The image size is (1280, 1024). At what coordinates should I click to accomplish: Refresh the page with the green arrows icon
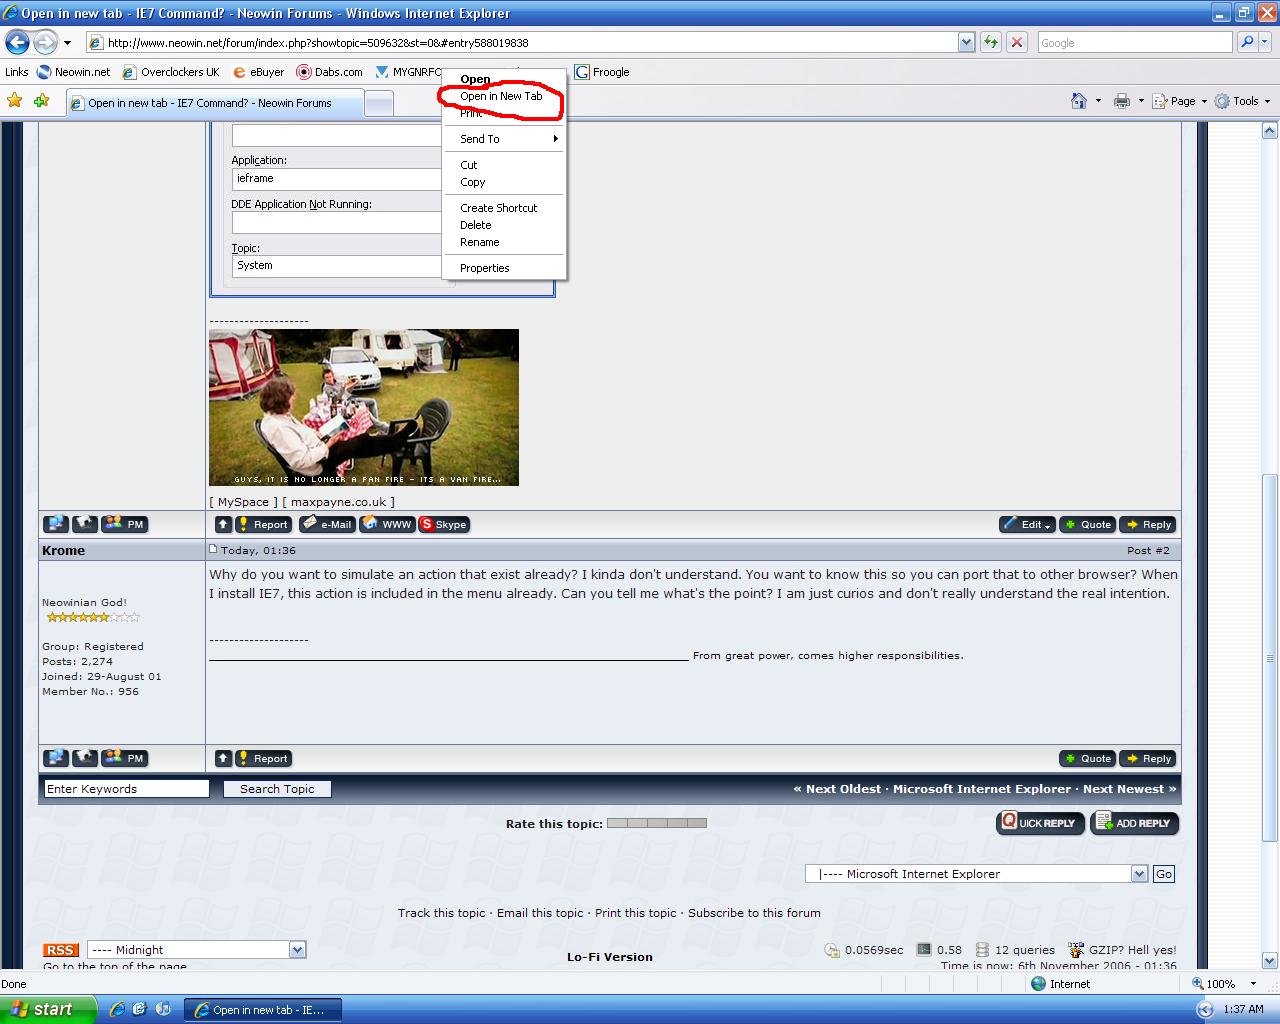990,42
